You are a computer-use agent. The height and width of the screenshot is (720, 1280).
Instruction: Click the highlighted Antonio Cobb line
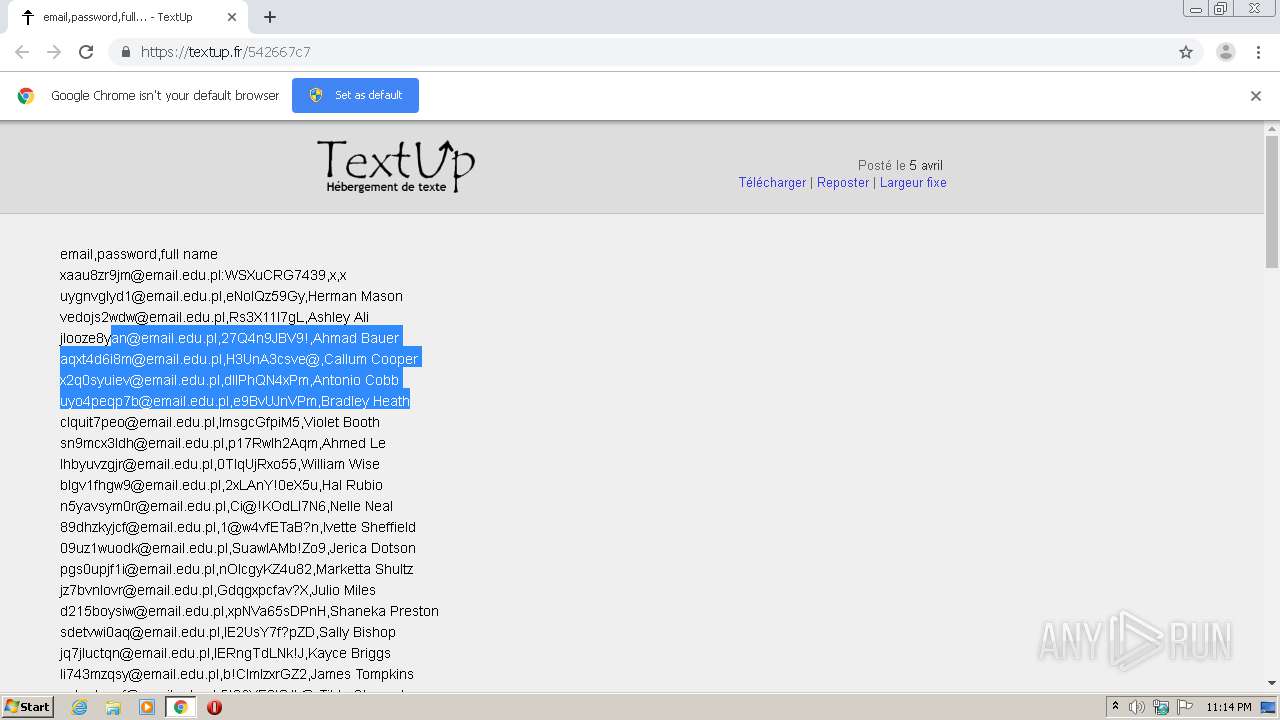pyautogui.click(x=229, y=380)
